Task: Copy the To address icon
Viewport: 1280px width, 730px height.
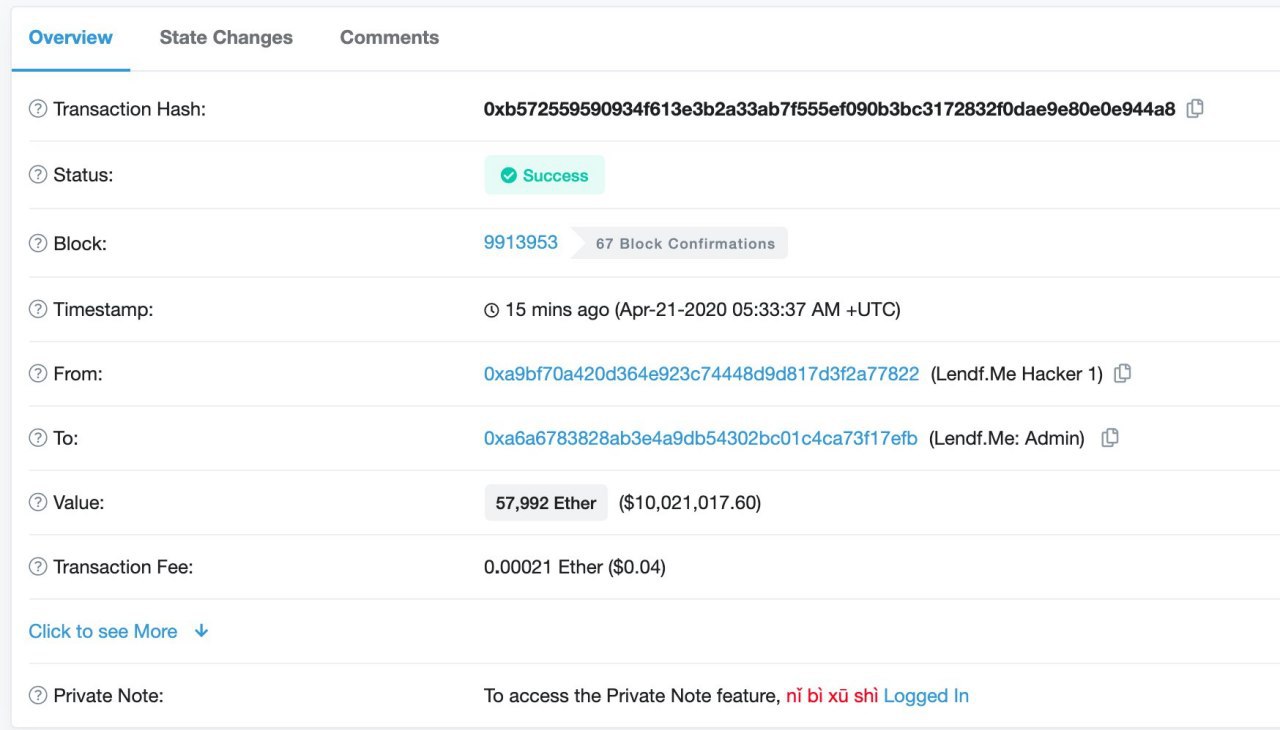Action: [x=1109, y=438]
